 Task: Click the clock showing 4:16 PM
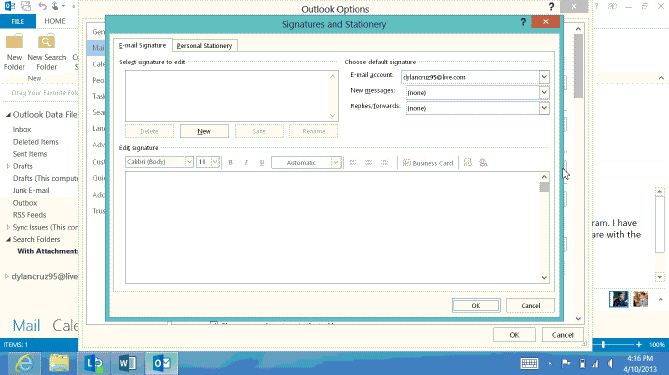tap(640, 358)
